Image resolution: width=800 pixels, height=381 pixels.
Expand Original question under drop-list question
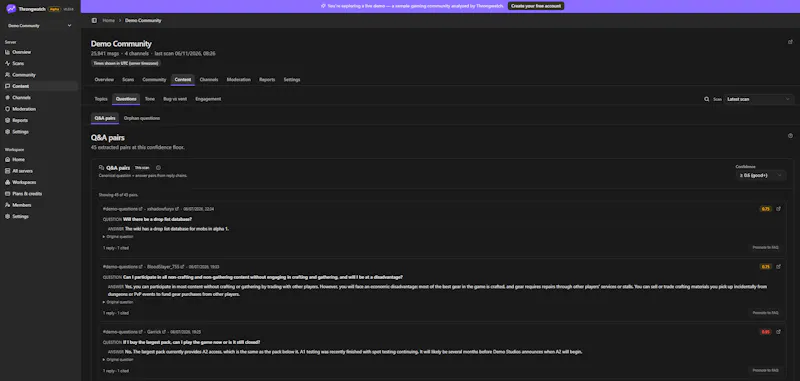[118, 237]
